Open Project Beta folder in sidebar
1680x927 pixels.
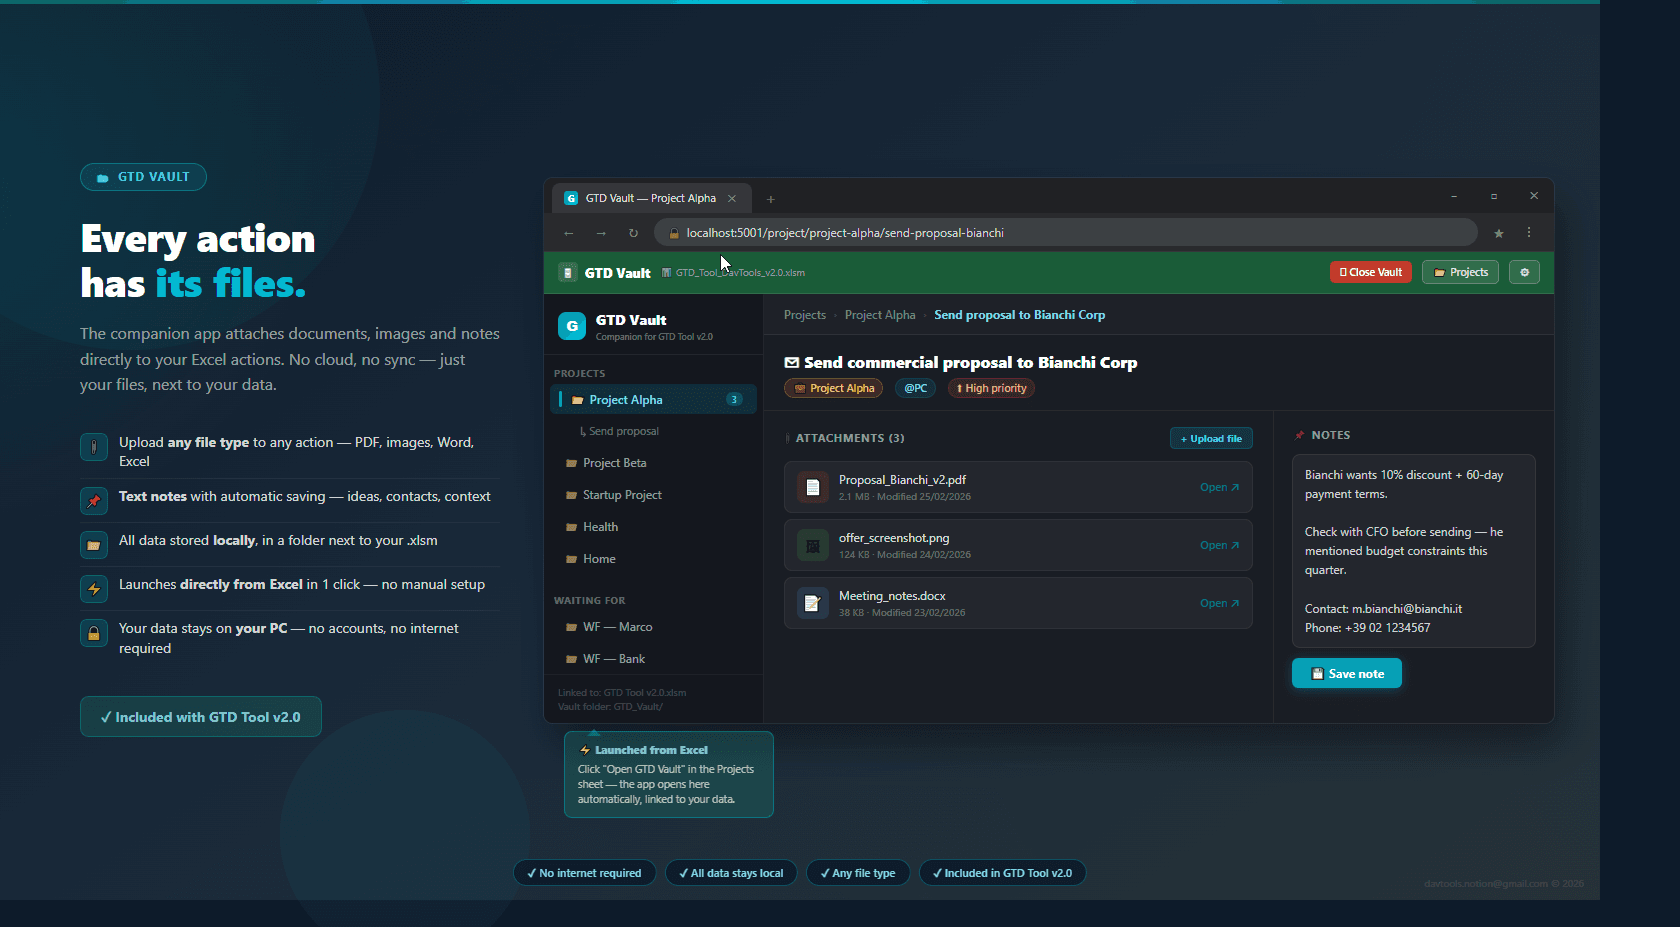(x=614, y=463)
